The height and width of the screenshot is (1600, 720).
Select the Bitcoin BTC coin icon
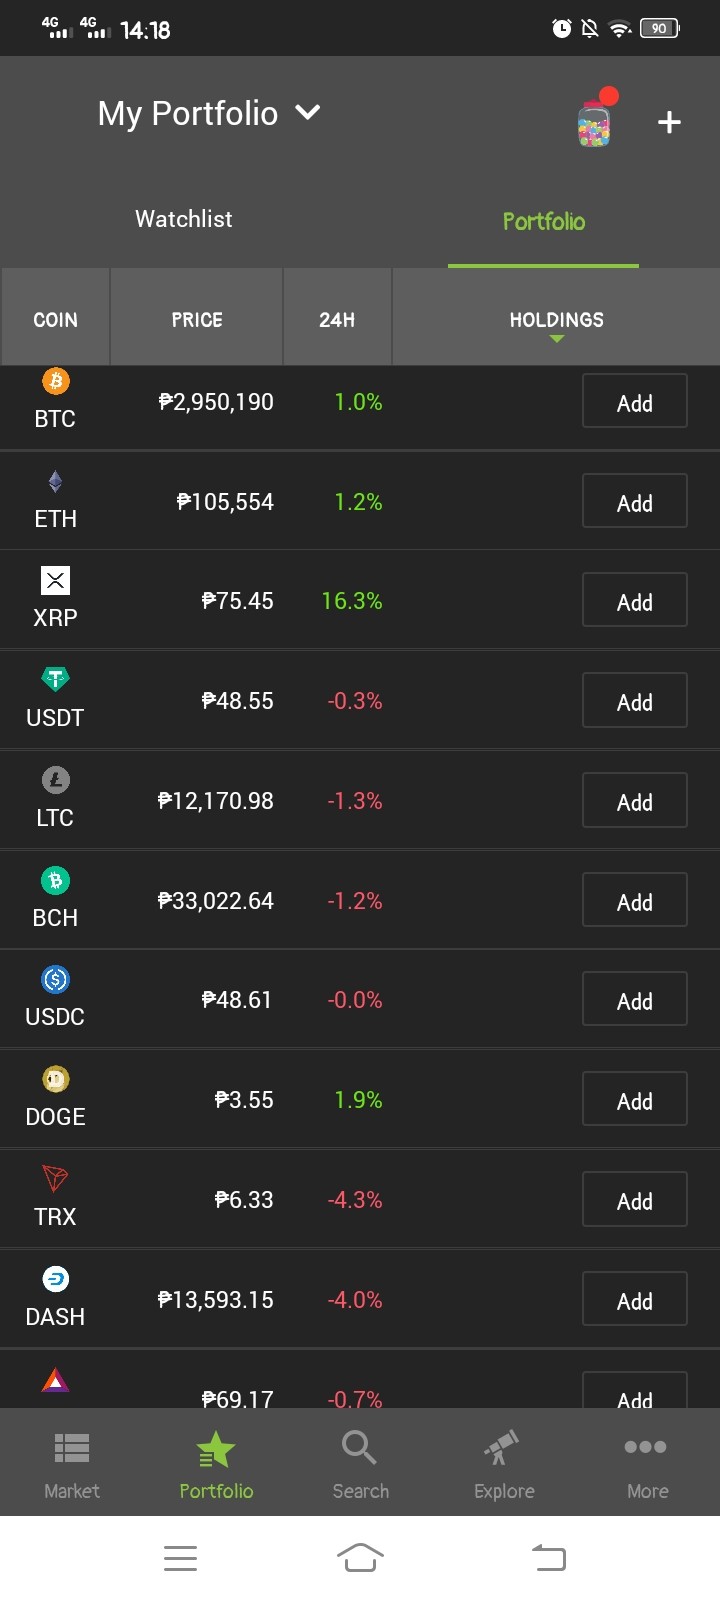56,381
